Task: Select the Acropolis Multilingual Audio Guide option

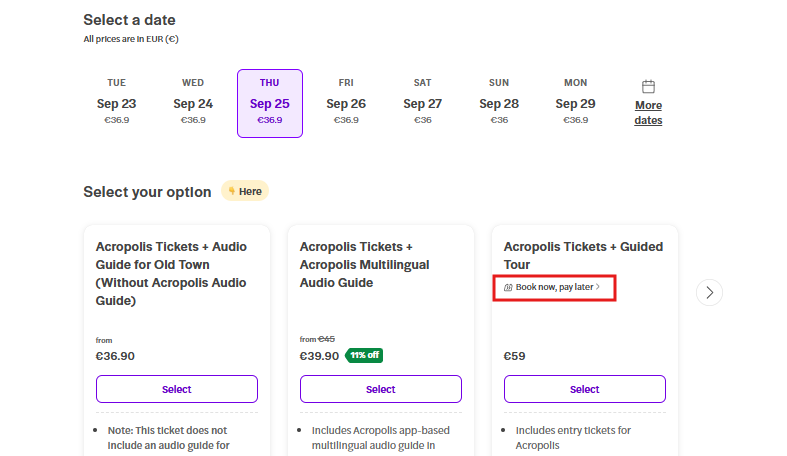Action: point(381,389)
